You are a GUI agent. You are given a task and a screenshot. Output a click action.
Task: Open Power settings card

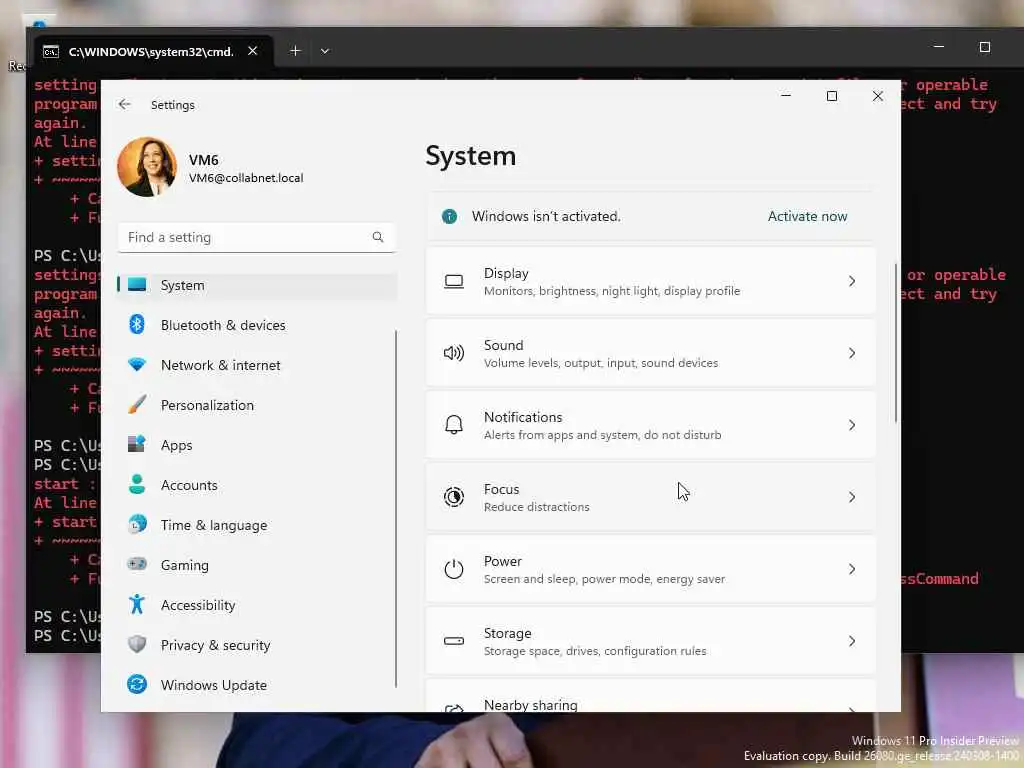tap(650, 569)
